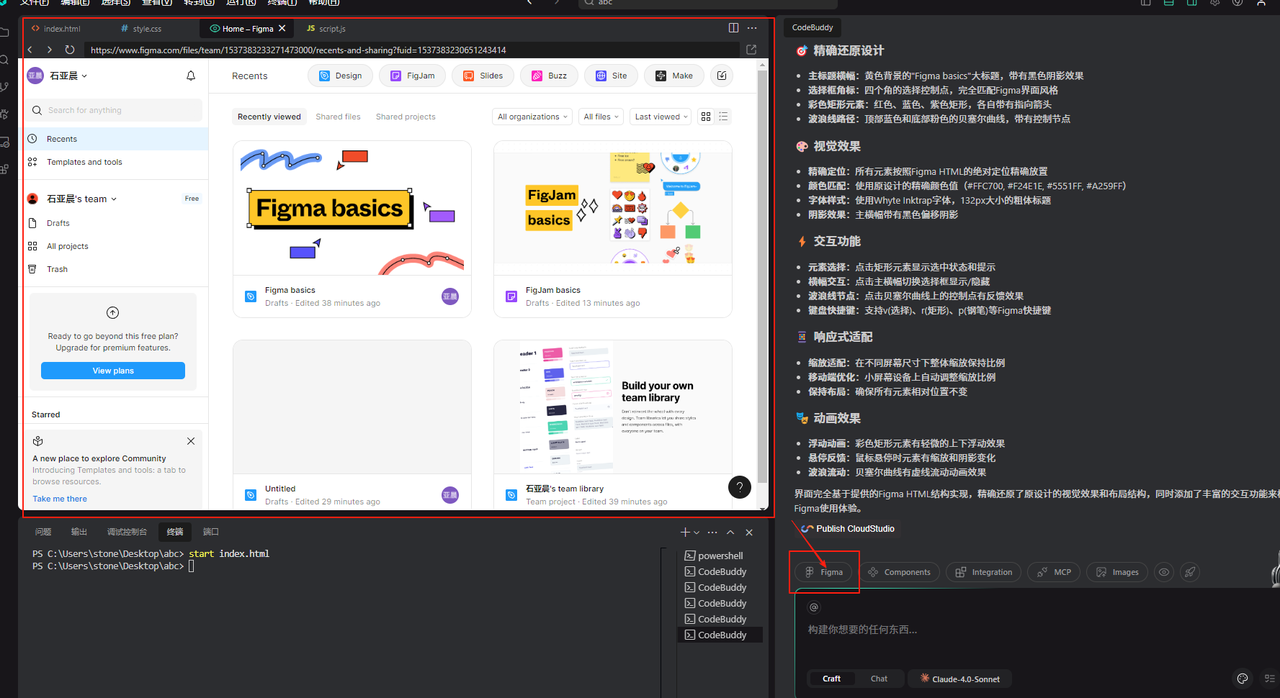Image resolution: width=1280 pixels, height=698 pixels.
Task: Open the 调试控制台 panel tab
Action: (x=127, y=532)
